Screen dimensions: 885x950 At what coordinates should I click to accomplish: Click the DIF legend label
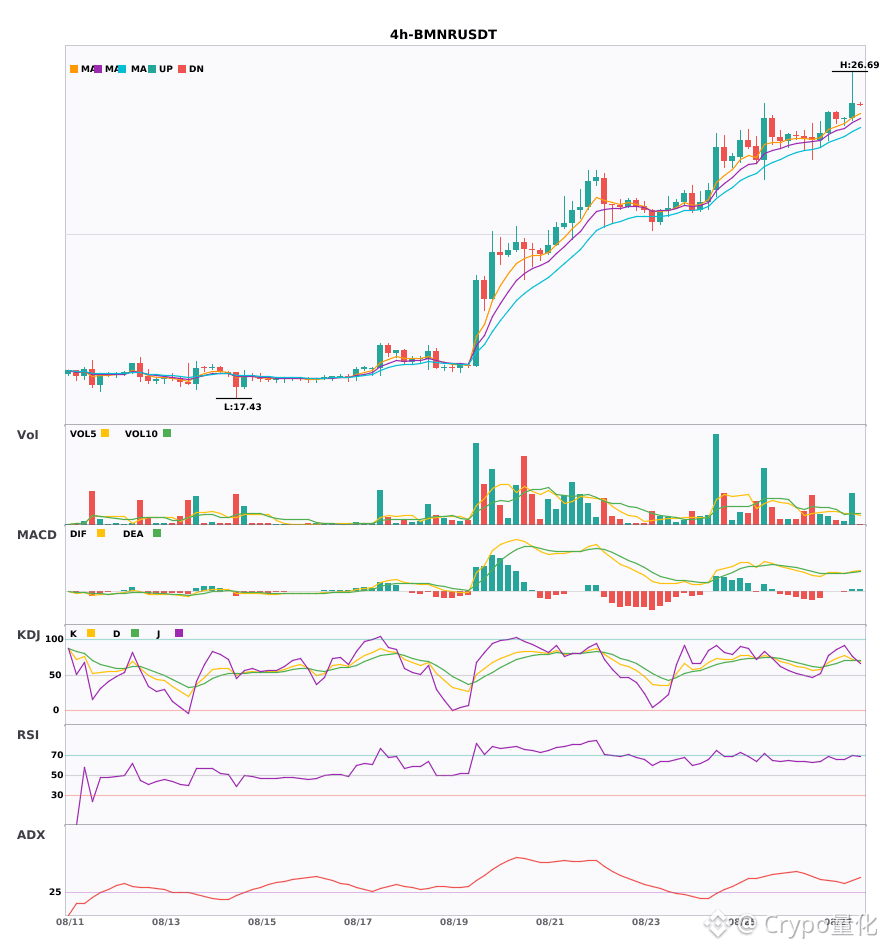click(x=78, y=534)
